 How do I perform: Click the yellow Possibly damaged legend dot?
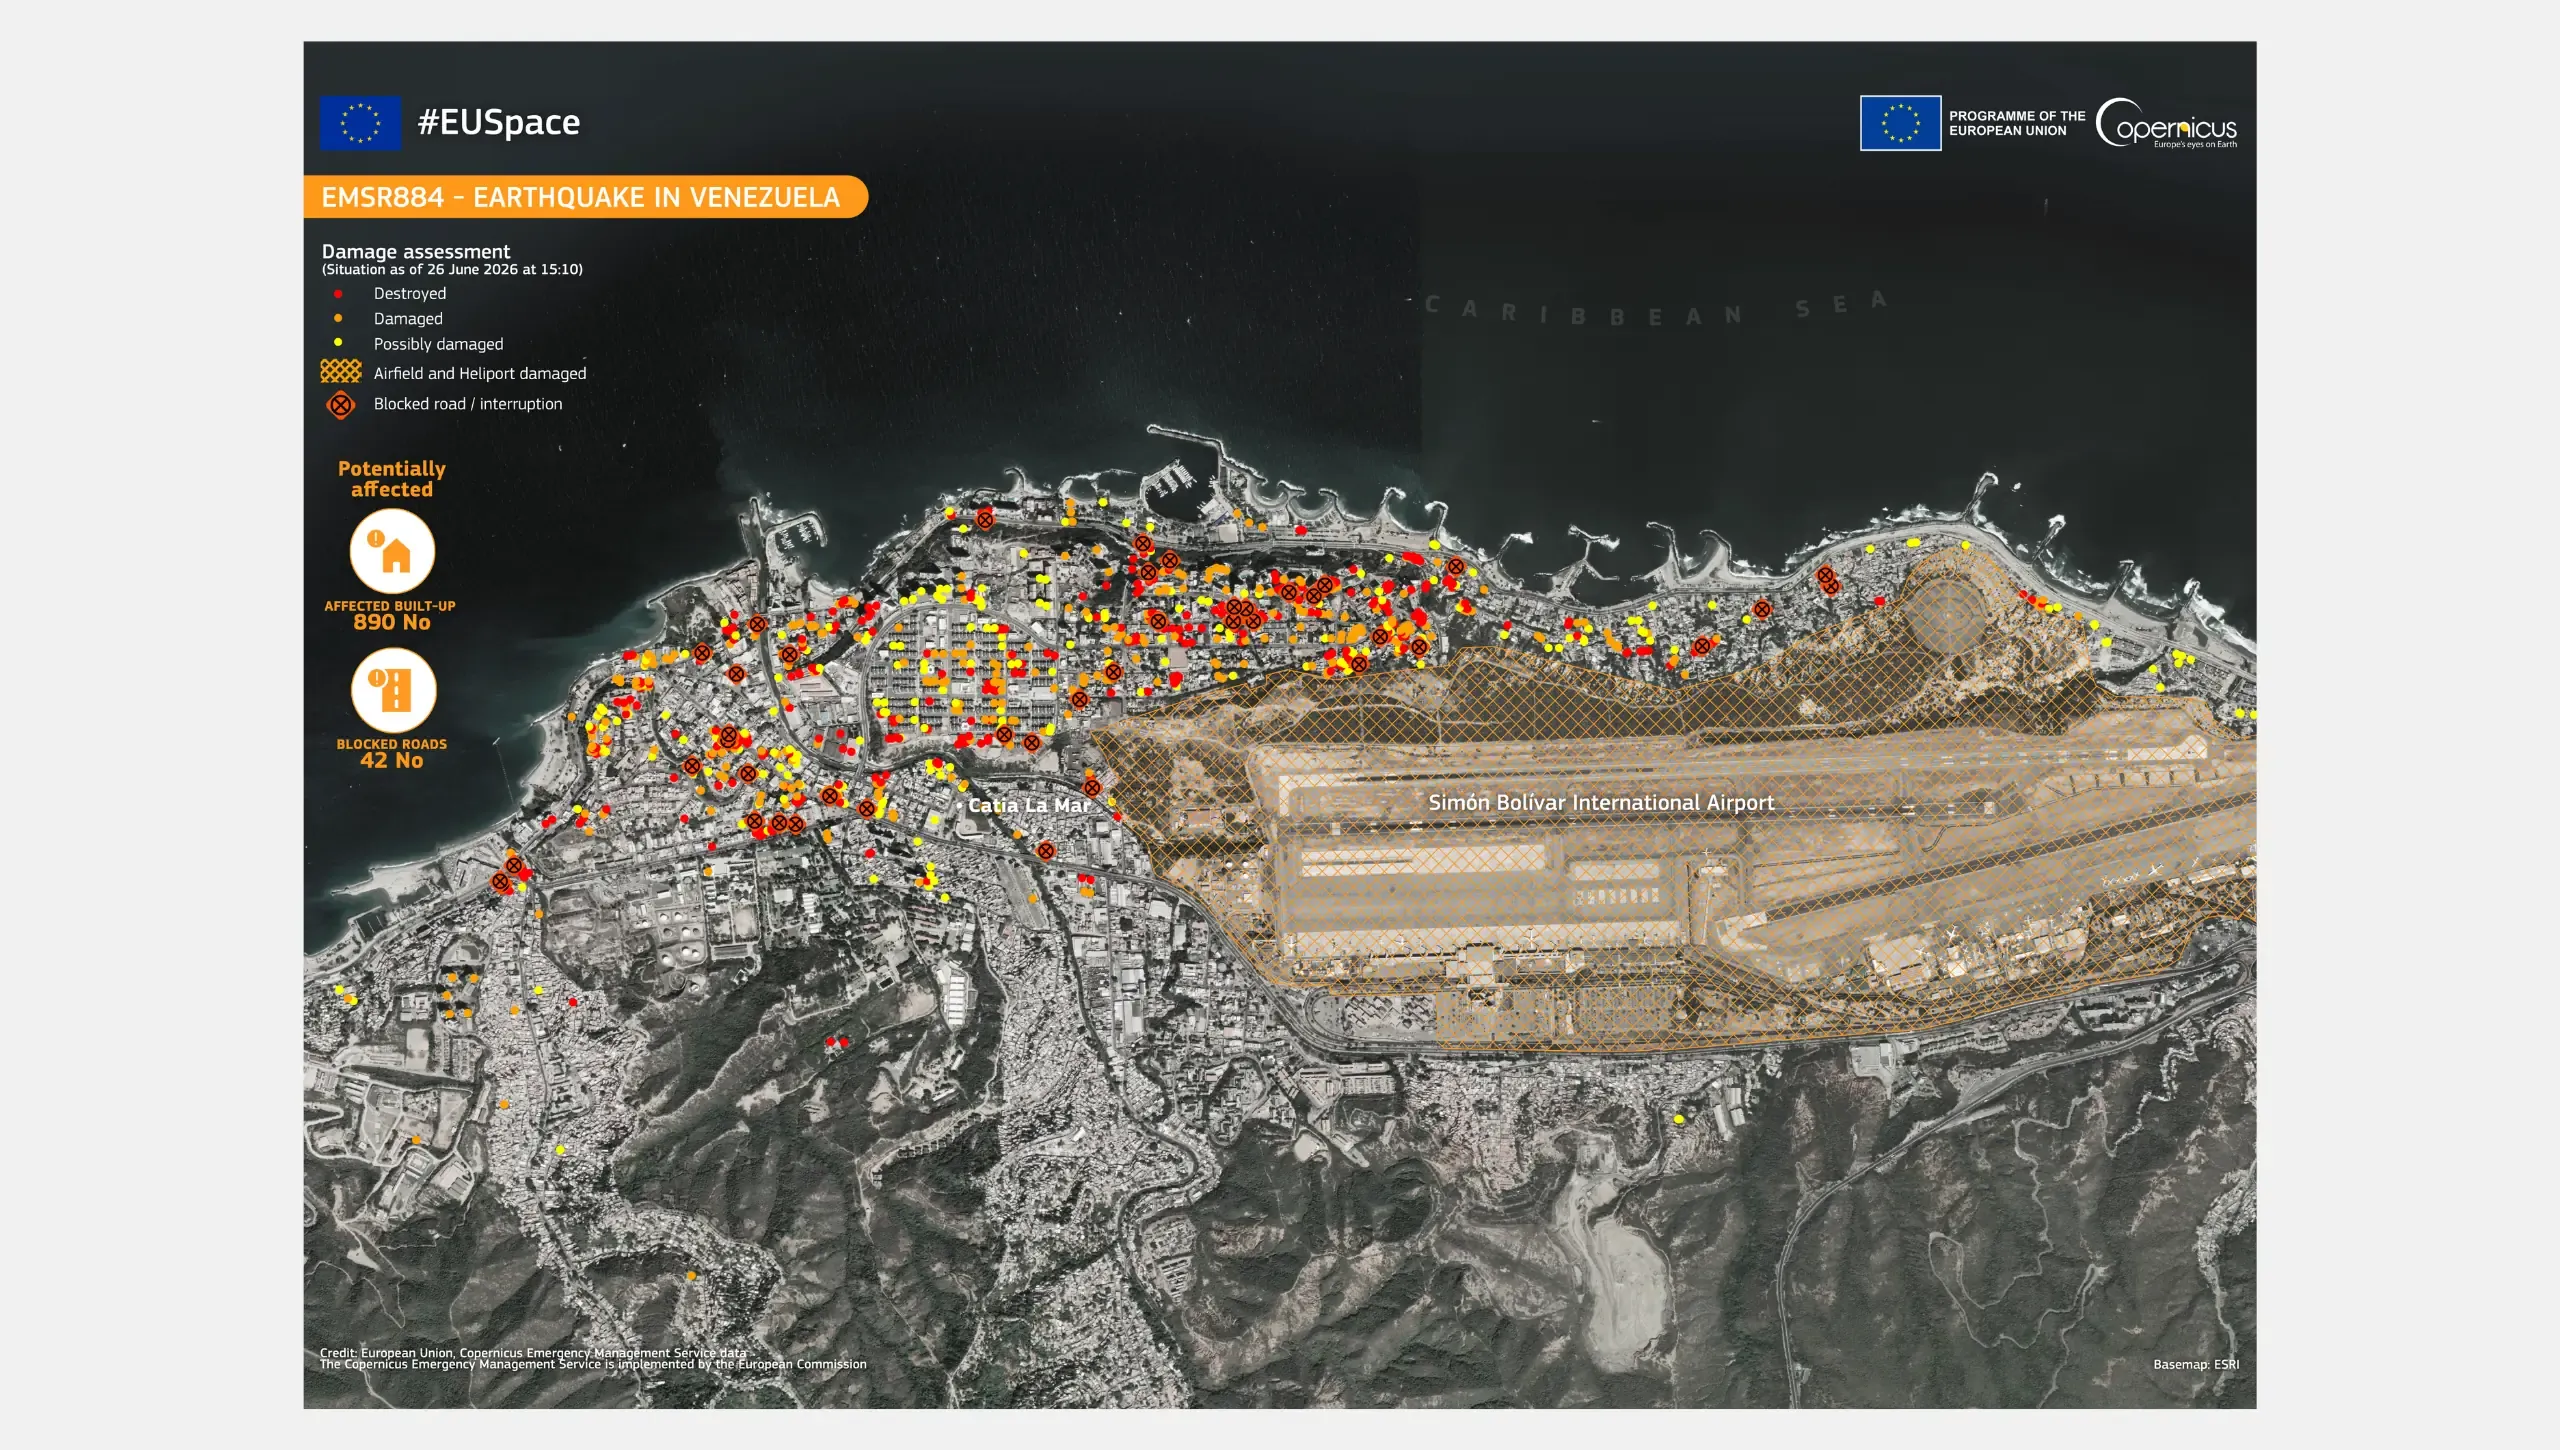pyautogui.click(x=338, y=343)
